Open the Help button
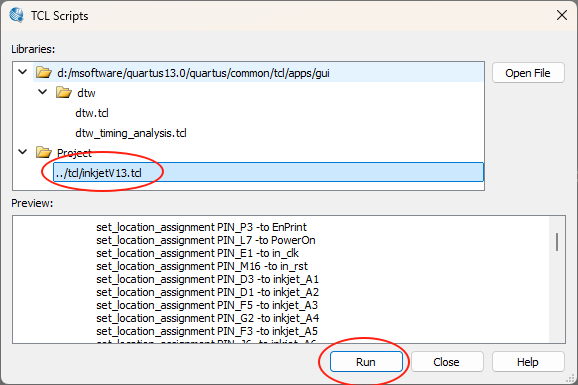This screenshot has width=578, height=385. click(528, 362)
